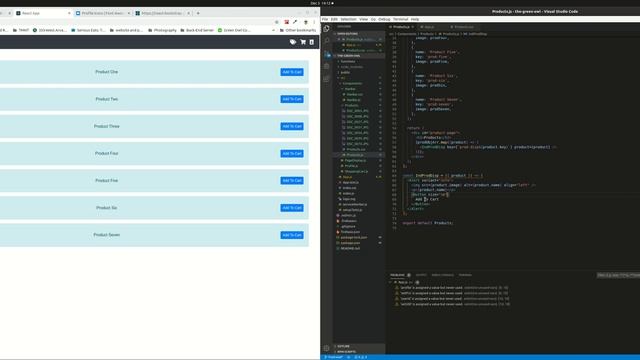Click the Problems filter input field
This screenshot has height=360, width=640.
coord(618,275)
